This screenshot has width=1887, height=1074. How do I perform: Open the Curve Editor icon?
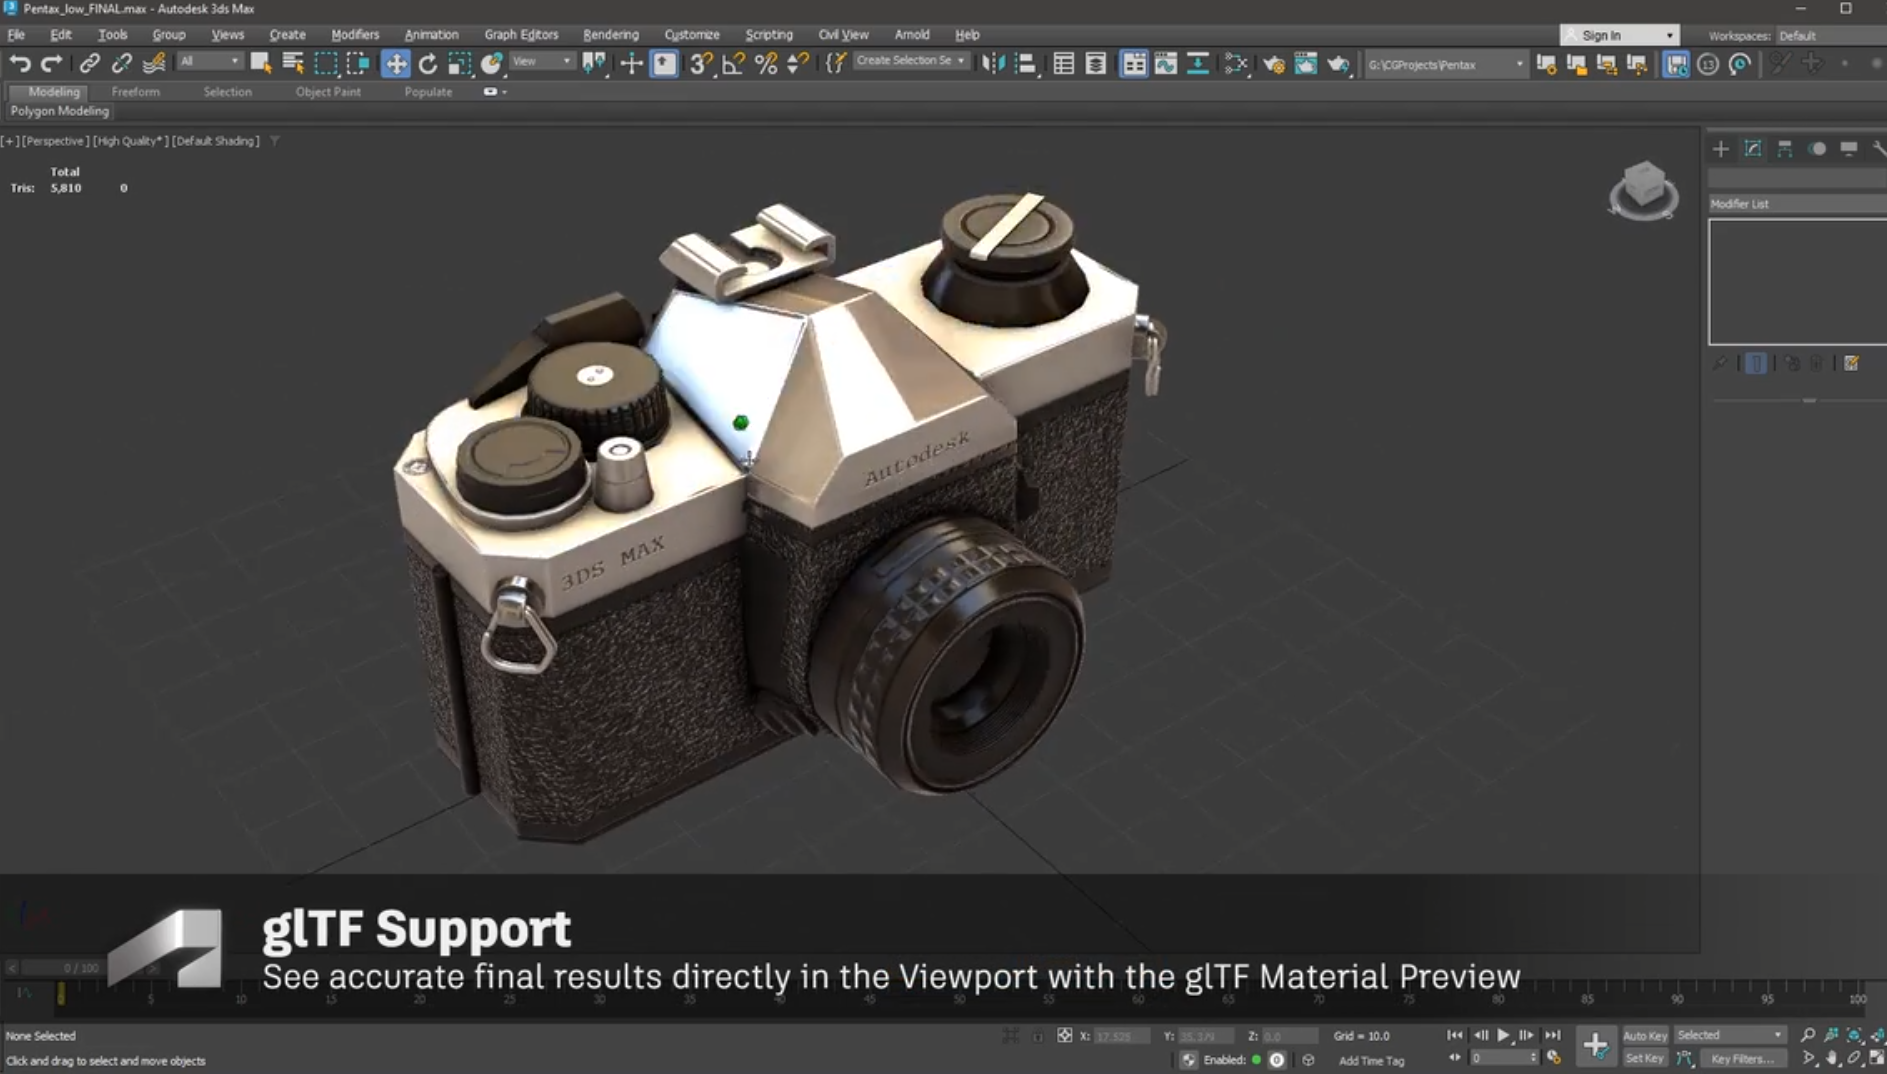click(x=1166, y=64)
